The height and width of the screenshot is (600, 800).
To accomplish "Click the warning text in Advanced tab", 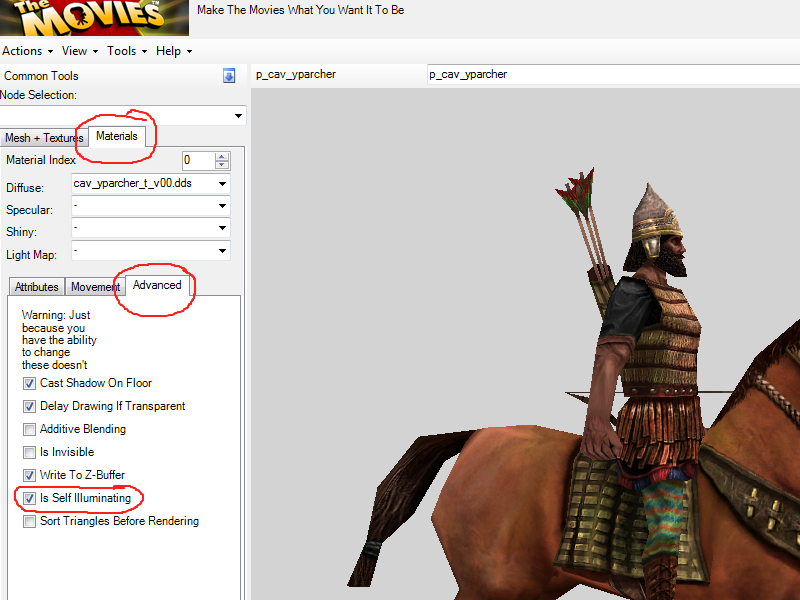I will (x=59, y=340).
